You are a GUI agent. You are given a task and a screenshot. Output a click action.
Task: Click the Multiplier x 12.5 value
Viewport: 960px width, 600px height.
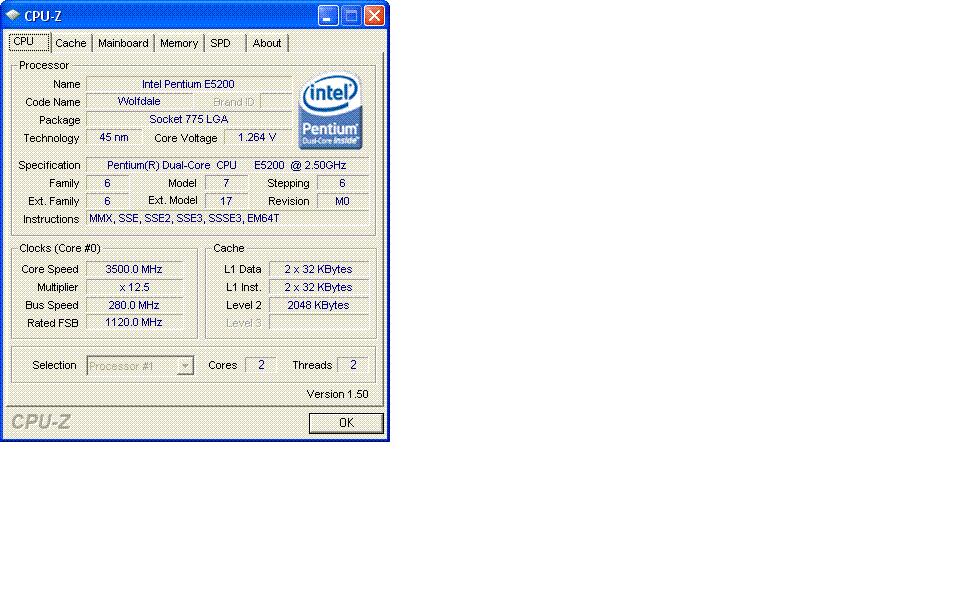coord(134,287)
